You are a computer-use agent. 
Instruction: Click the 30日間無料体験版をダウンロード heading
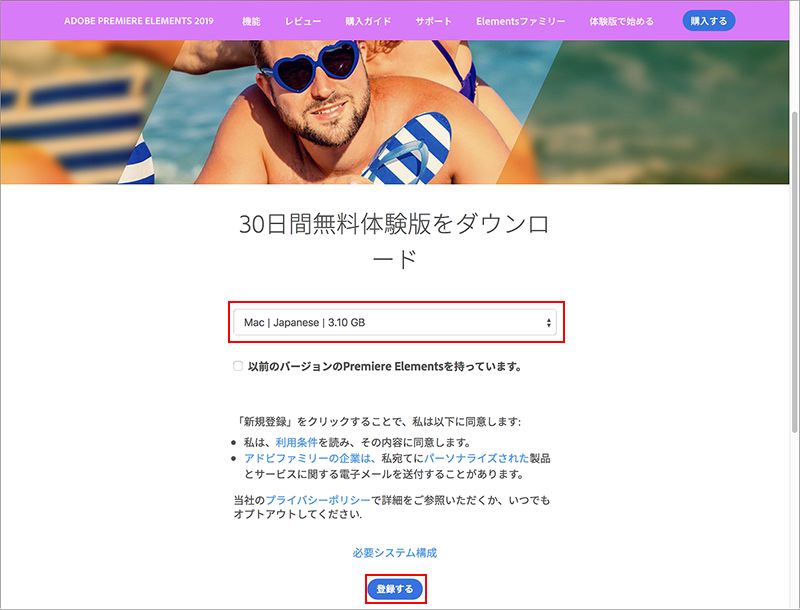pos(395,241)
